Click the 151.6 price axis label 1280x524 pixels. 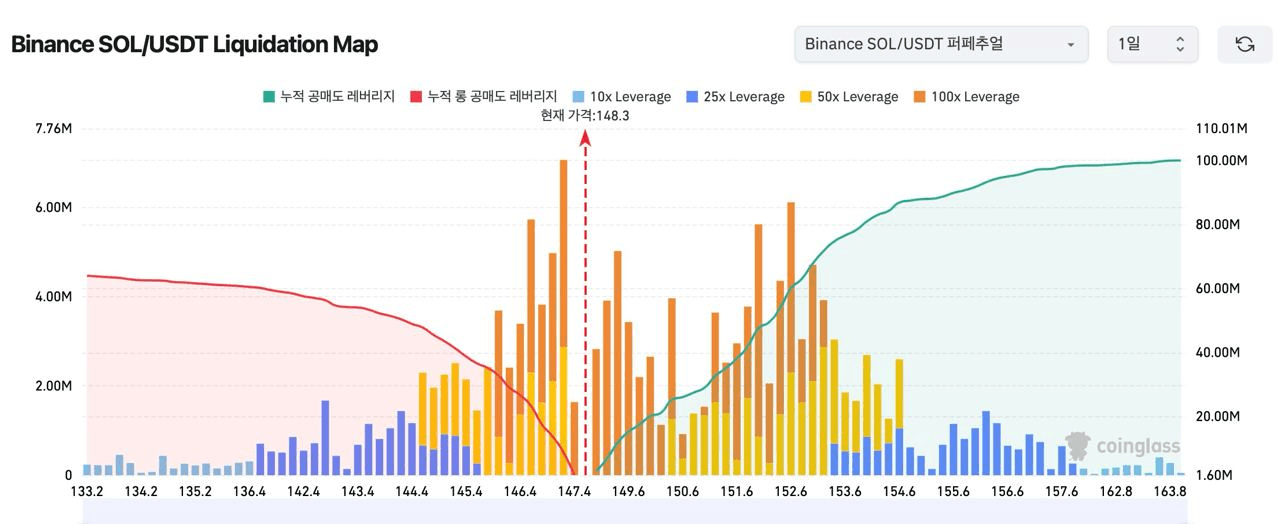[737, 491]
